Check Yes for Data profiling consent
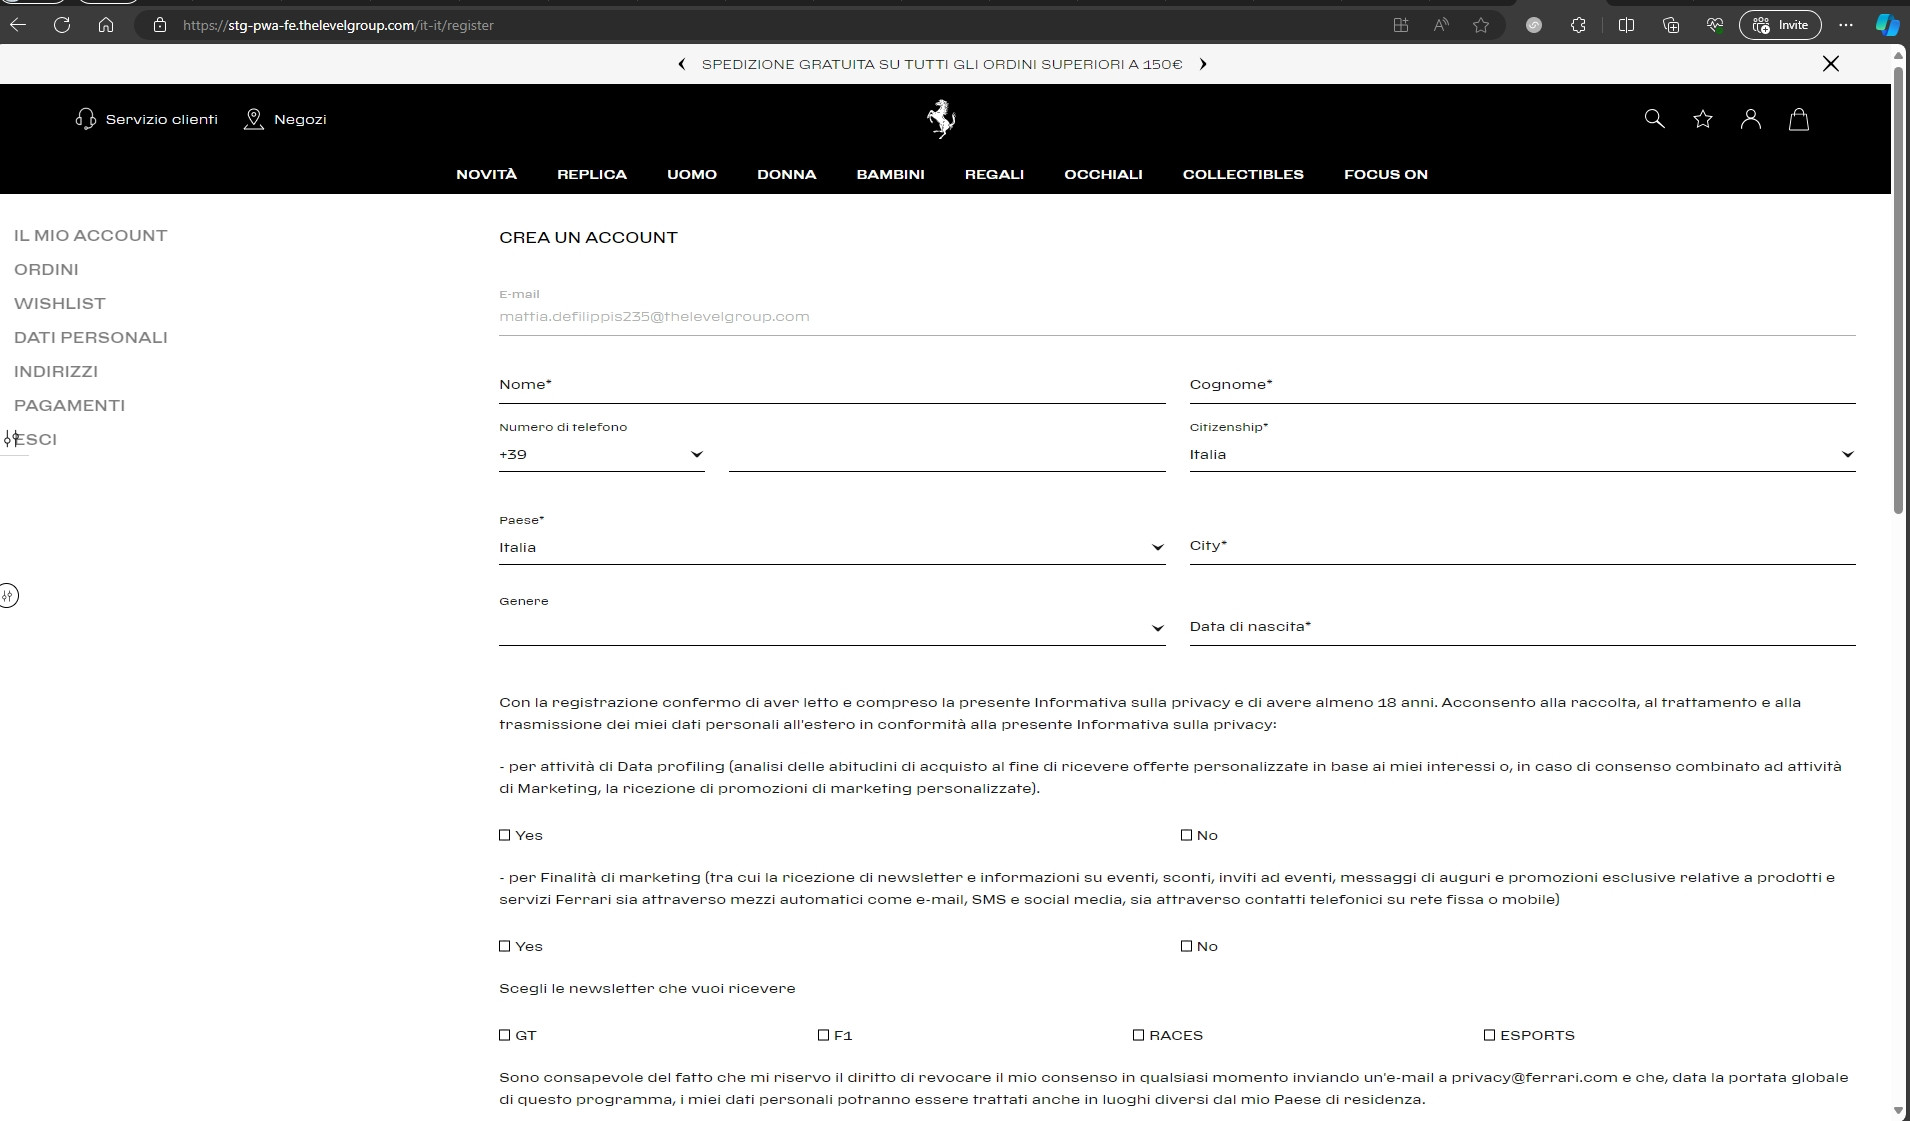Viewport: 1910px width, 1121px height. [x=505, y=835]
